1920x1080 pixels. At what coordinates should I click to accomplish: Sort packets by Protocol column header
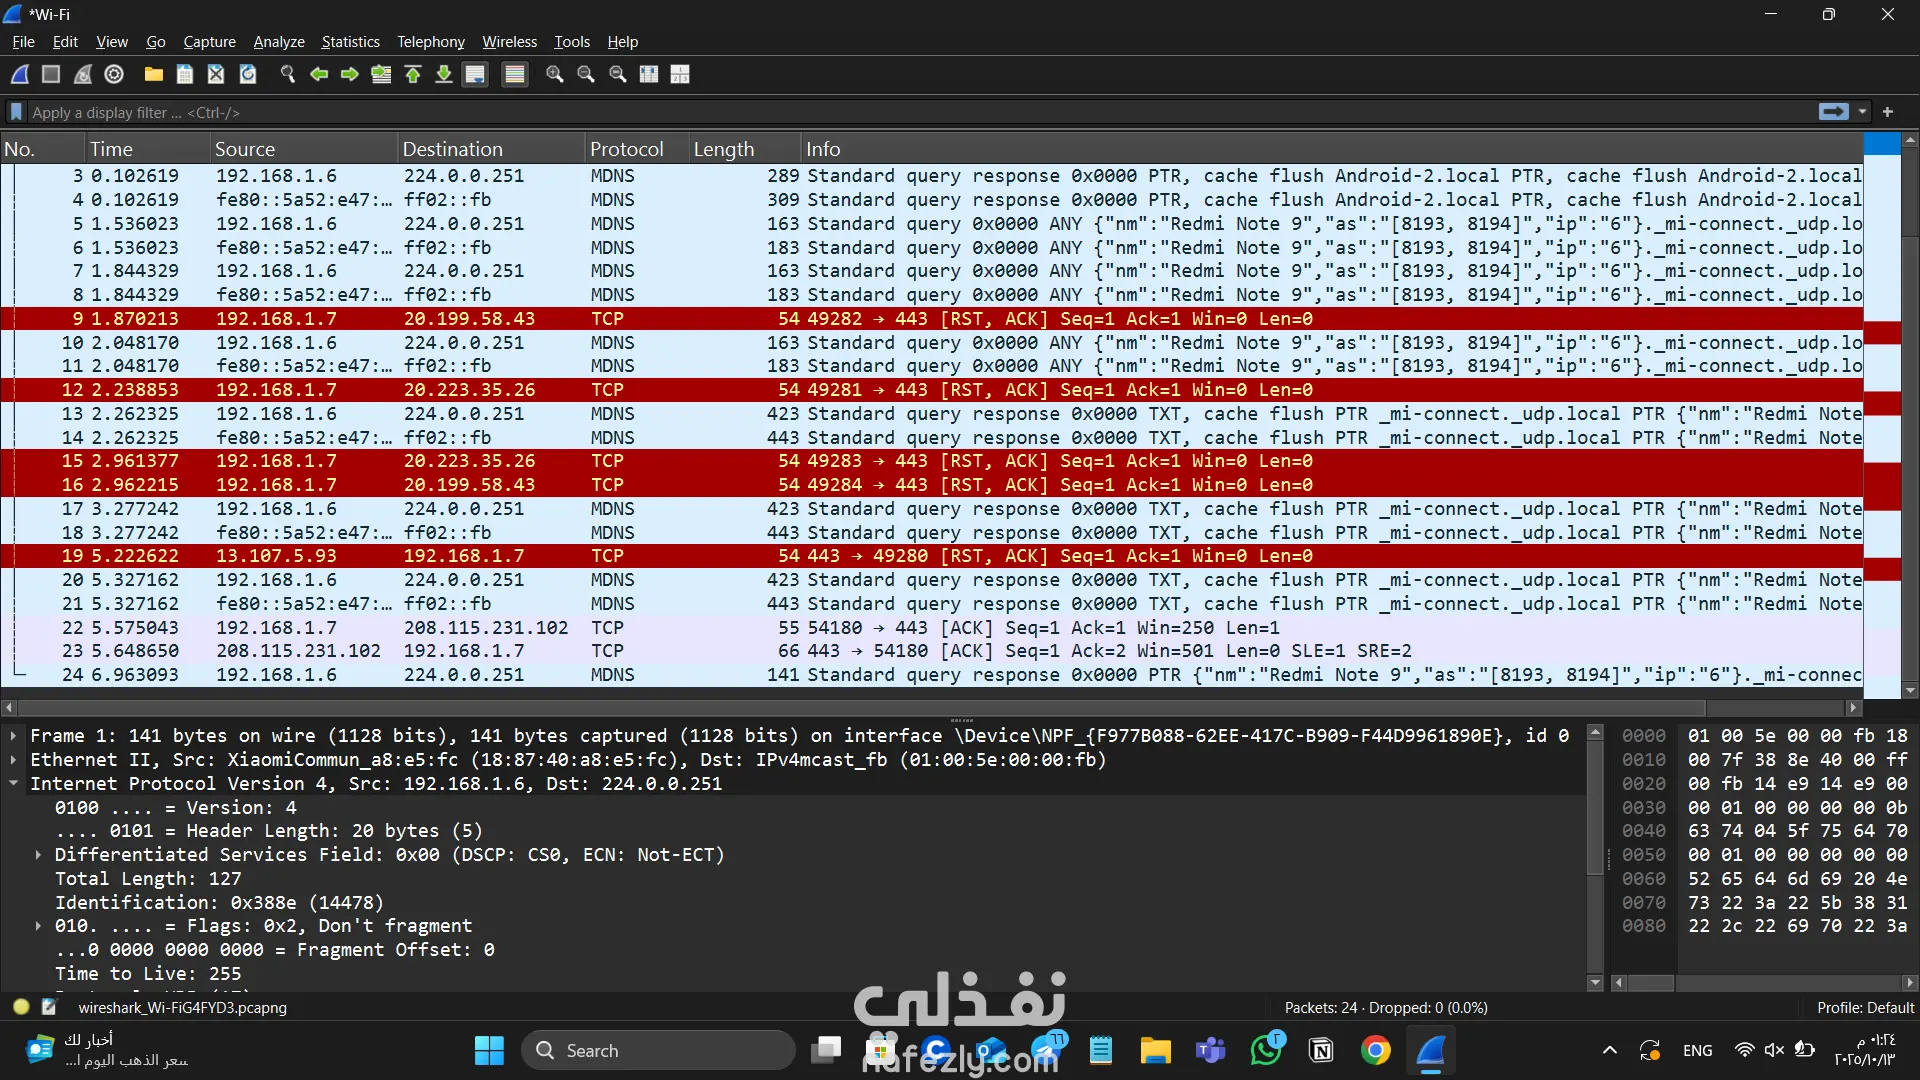(626, 149)
